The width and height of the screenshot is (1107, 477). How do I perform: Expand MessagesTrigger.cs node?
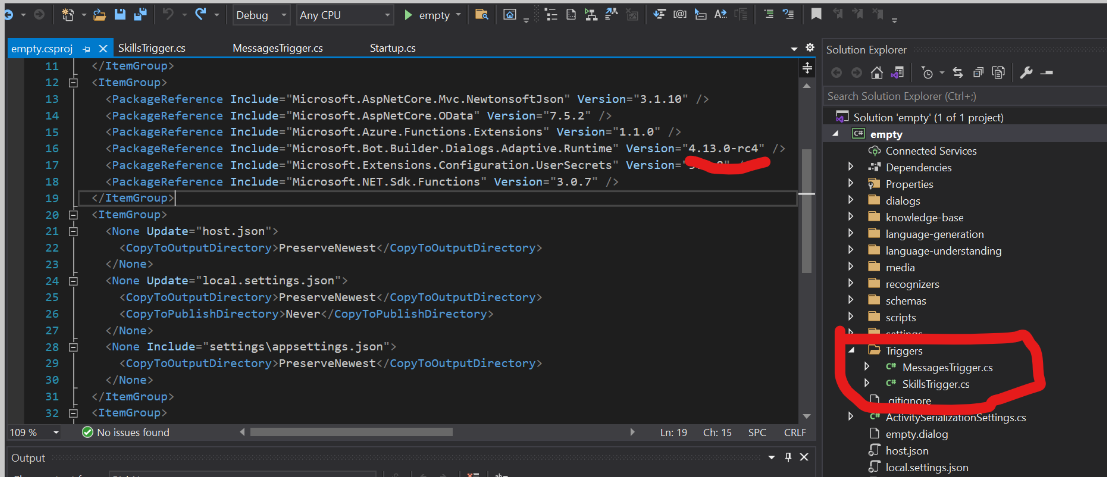point(868,367)
